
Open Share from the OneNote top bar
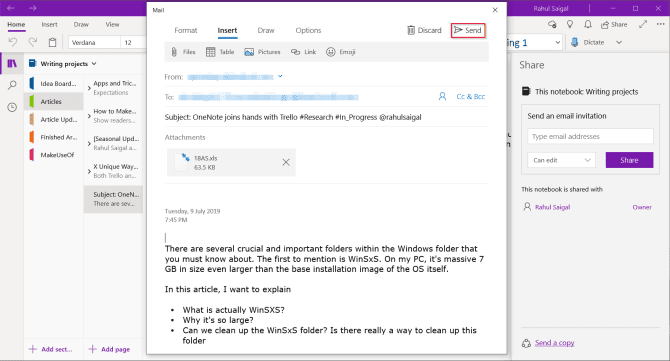[x=614, y=25]
